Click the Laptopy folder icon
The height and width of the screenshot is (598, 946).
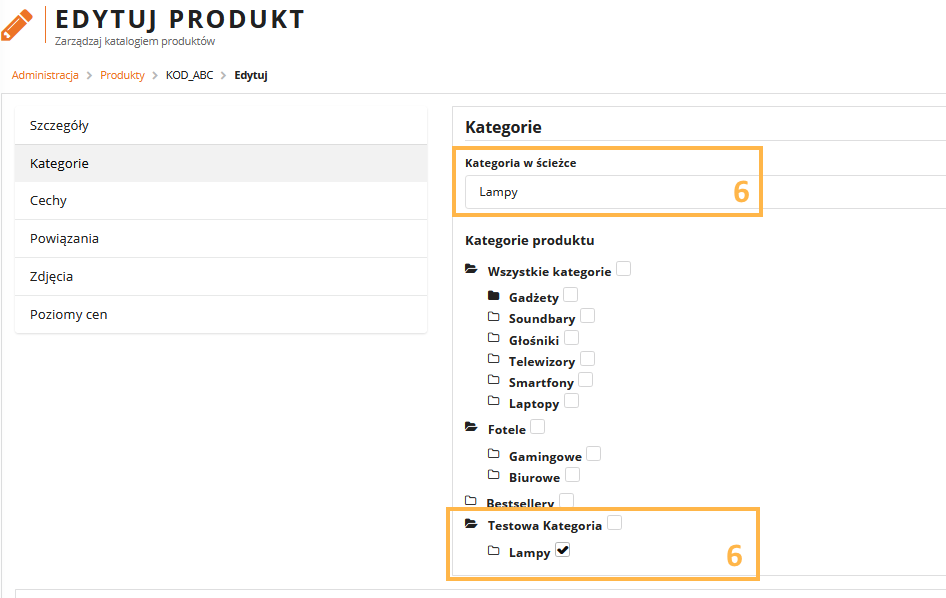(x=493, y=402)
